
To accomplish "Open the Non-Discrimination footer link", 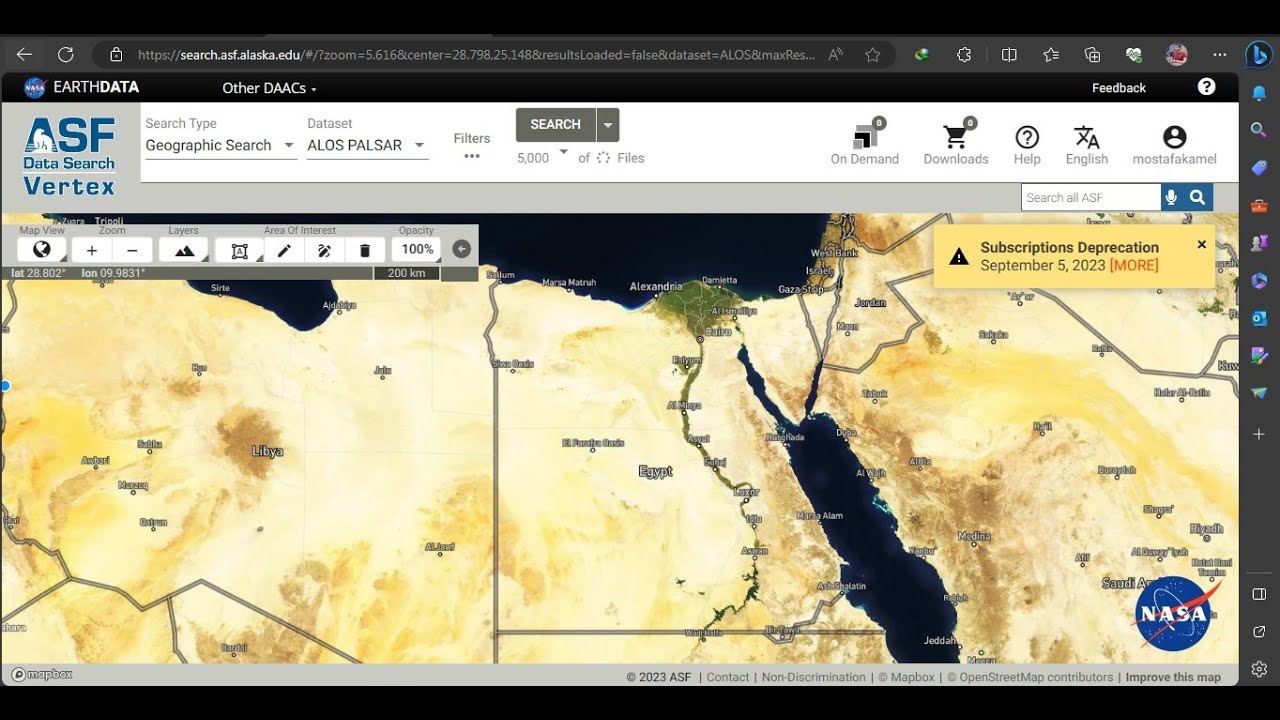I will 813,677.
